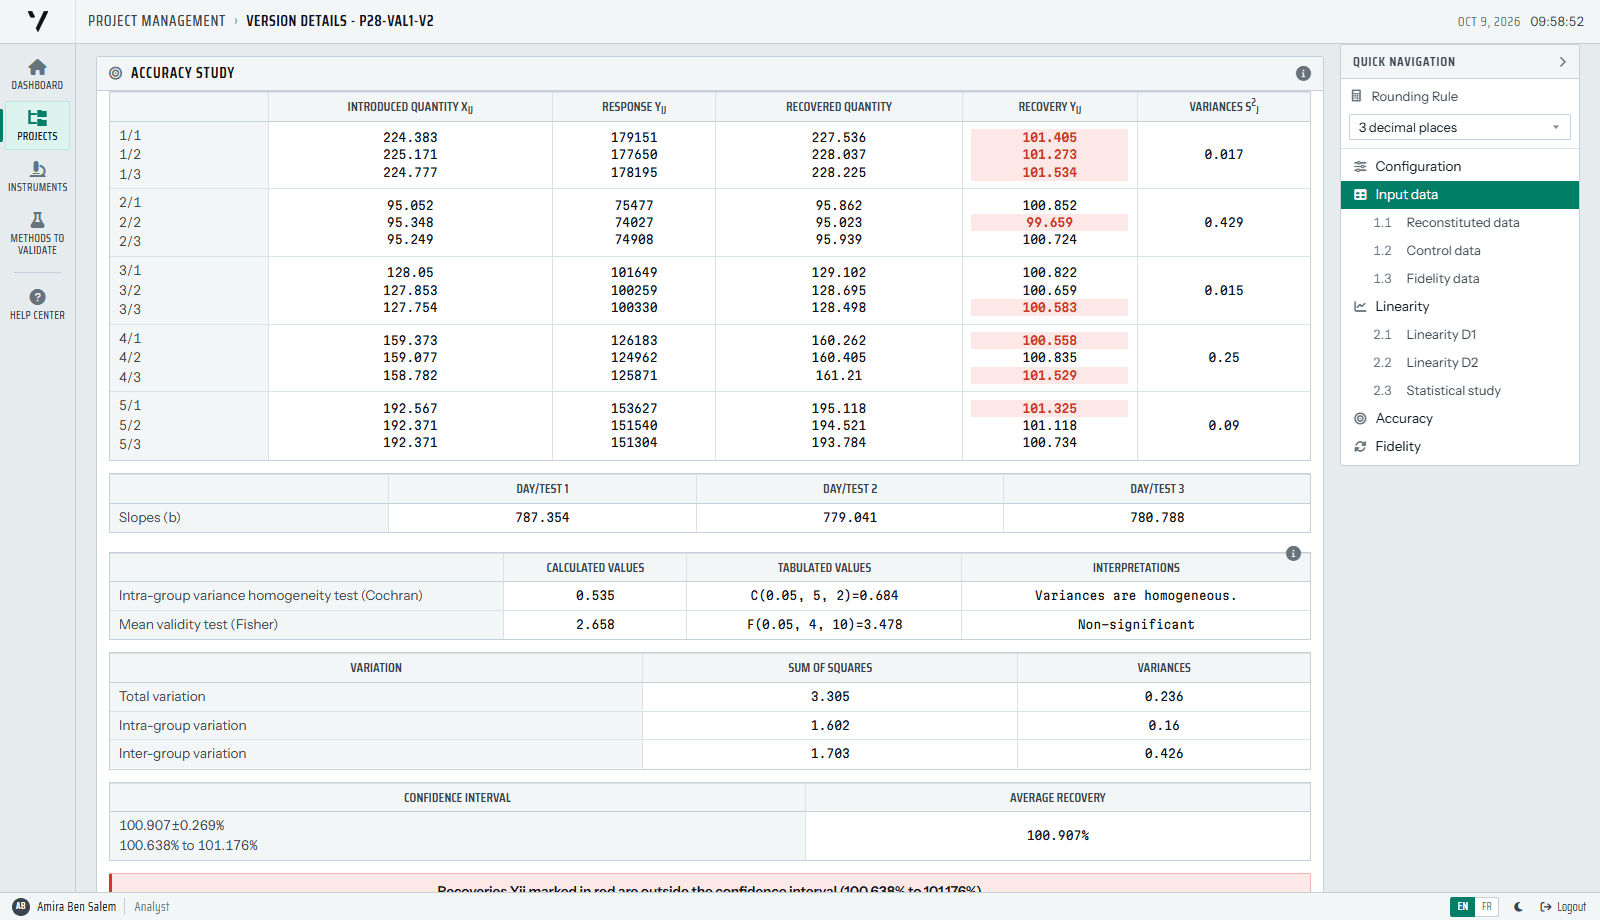Viewport: 1600px width, 920px height.
Task: Switch language to EN
Action: coord(1463,907)
